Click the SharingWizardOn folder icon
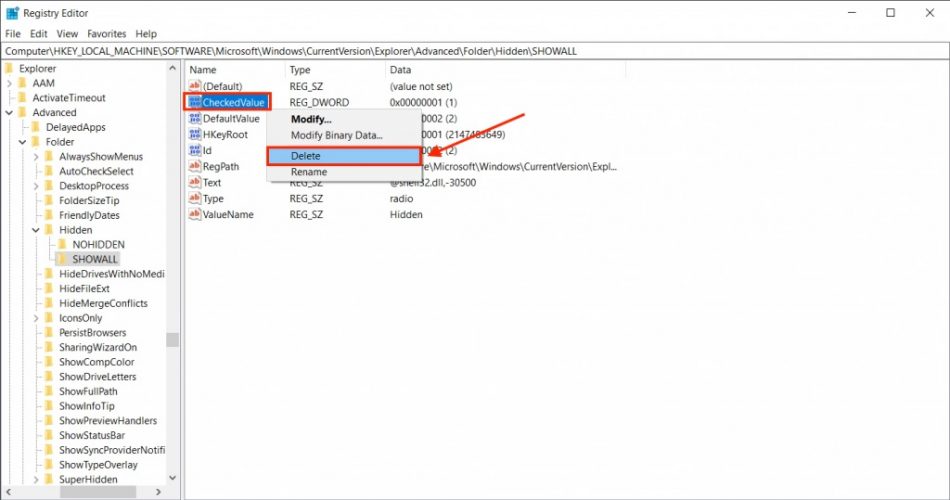The width and height of the screenshot is (950, 500). point(50,347)
